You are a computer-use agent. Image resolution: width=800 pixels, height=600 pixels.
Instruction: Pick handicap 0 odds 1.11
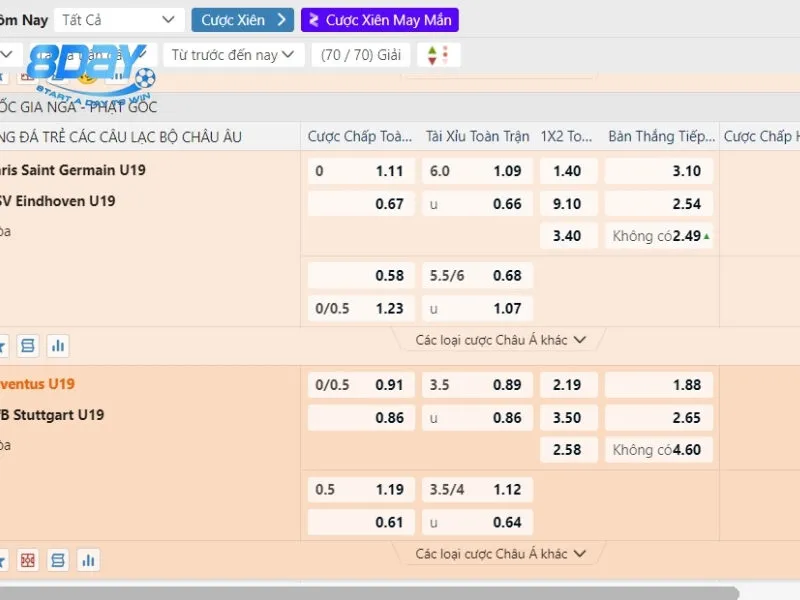click(x=361, y=171)
